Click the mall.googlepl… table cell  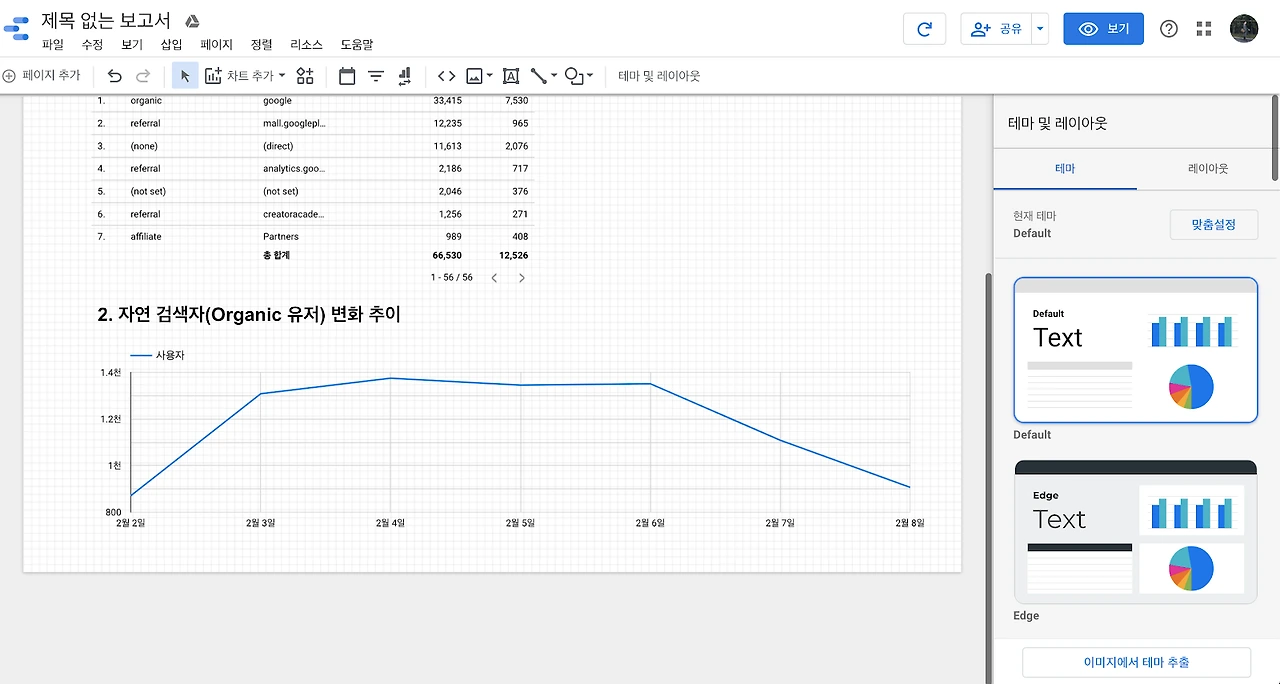294,123
